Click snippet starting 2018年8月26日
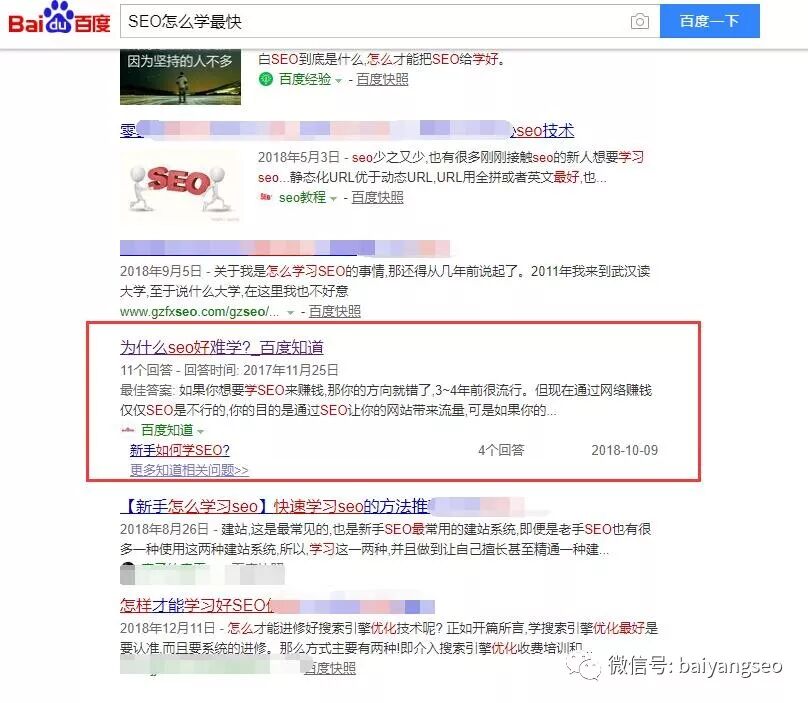808x703 pixels. click(x=385, y=539)
